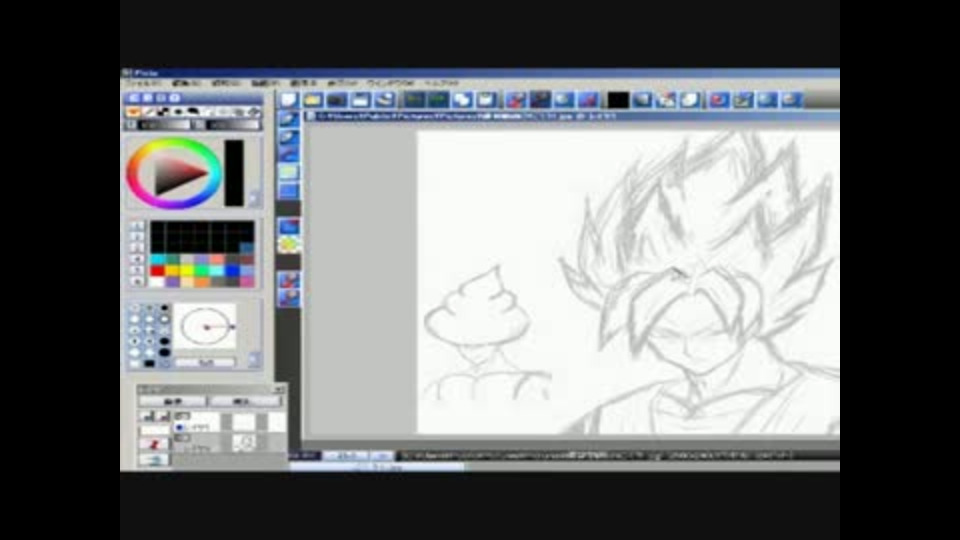
Task: Close the layer panel with its X button
Action: point(279,389)
